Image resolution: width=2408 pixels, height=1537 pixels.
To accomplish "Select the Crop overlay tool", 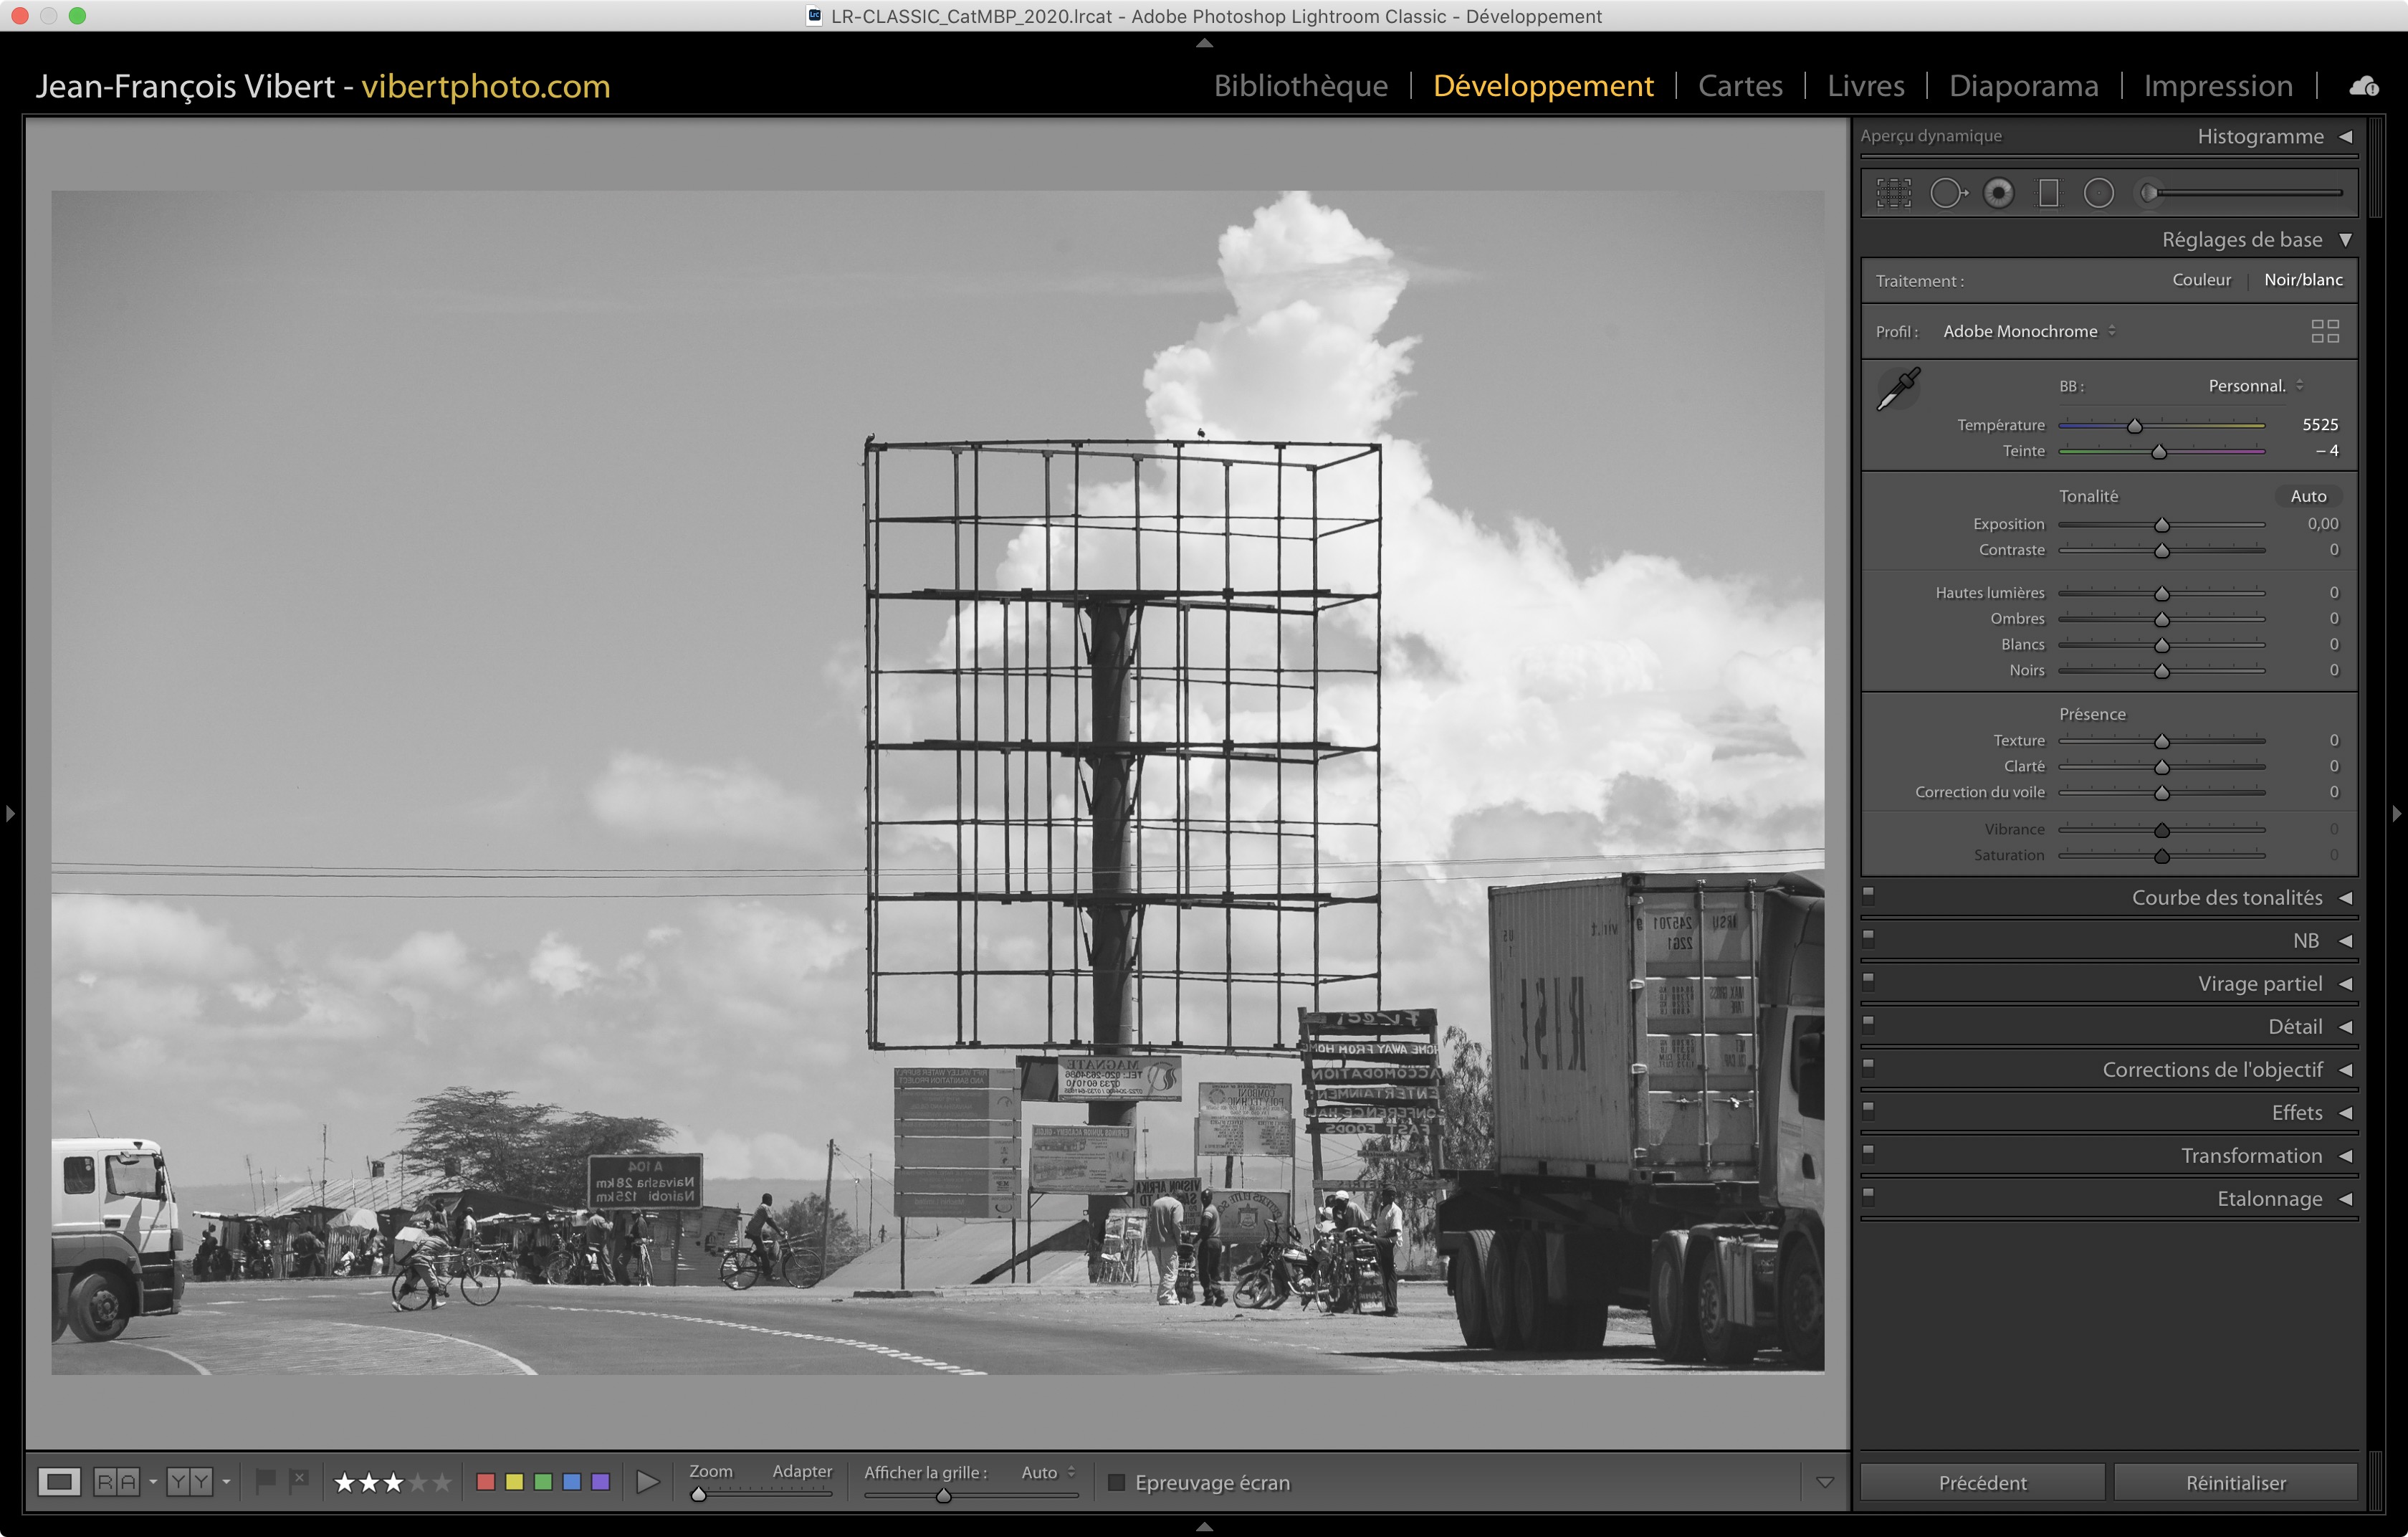I will [1893, 193].
